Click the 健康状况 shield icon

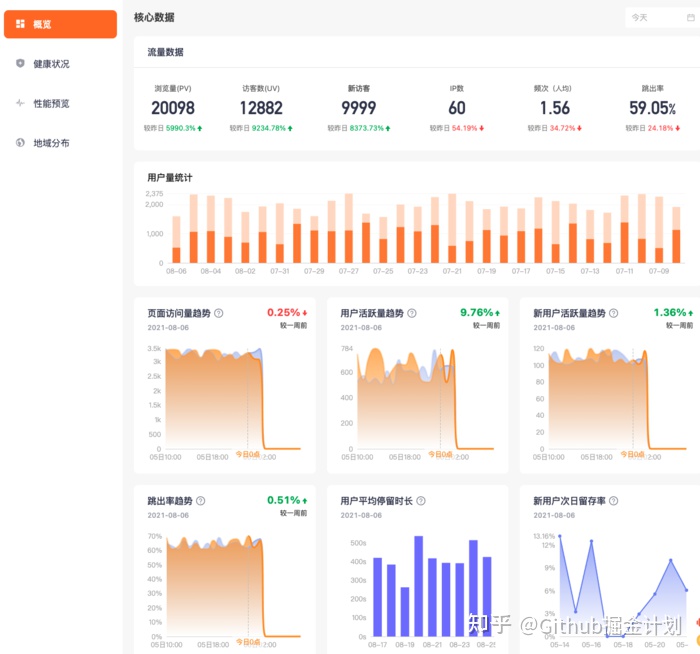(x=20, y=63)
